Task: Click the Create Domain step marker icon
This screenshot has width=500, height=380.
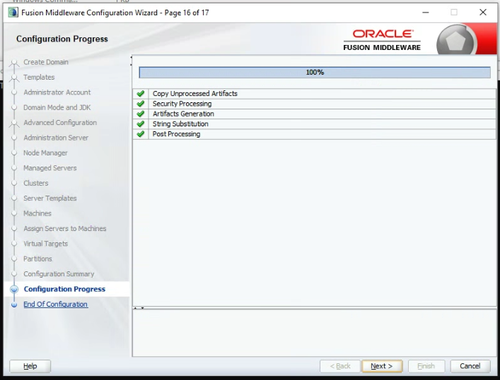Action: pos(14,63)
